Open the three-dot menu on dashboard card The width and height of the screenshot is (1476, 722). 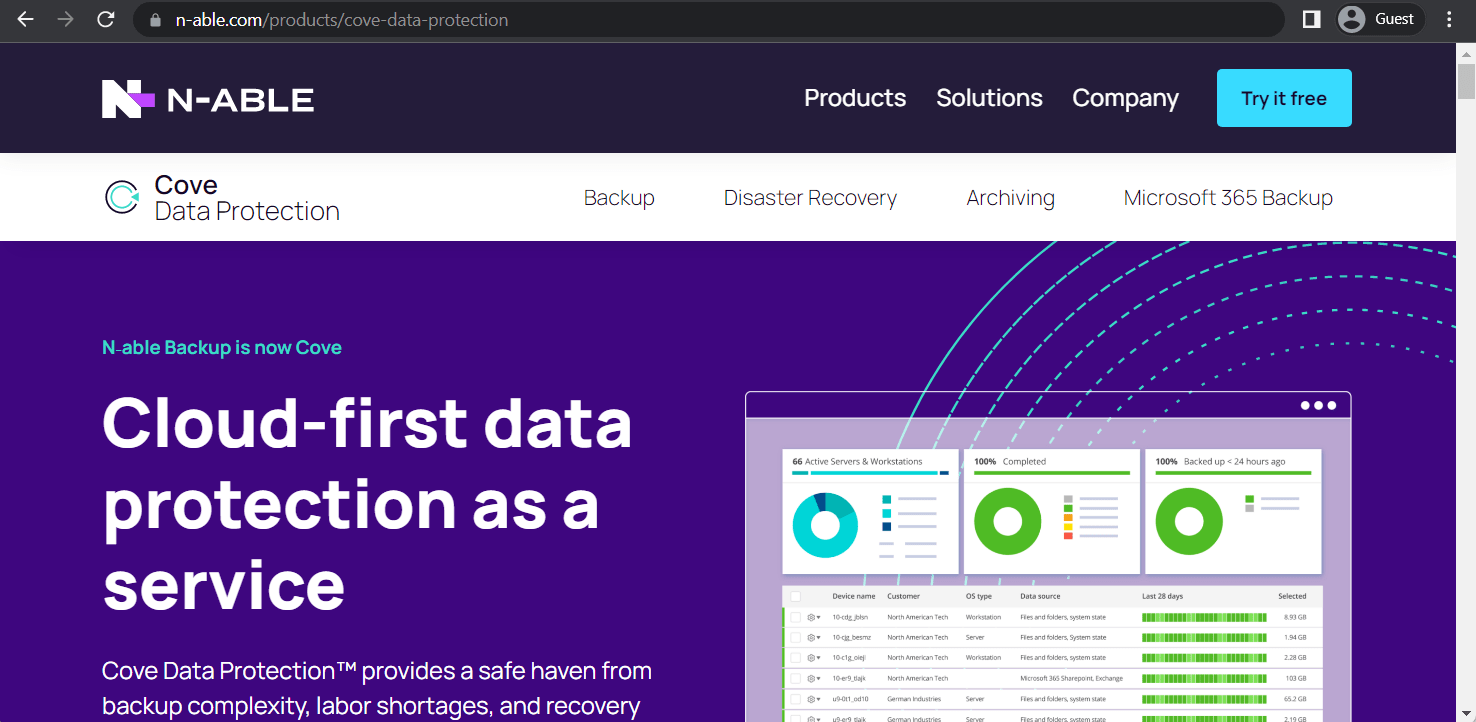(x=1319, y=405)
